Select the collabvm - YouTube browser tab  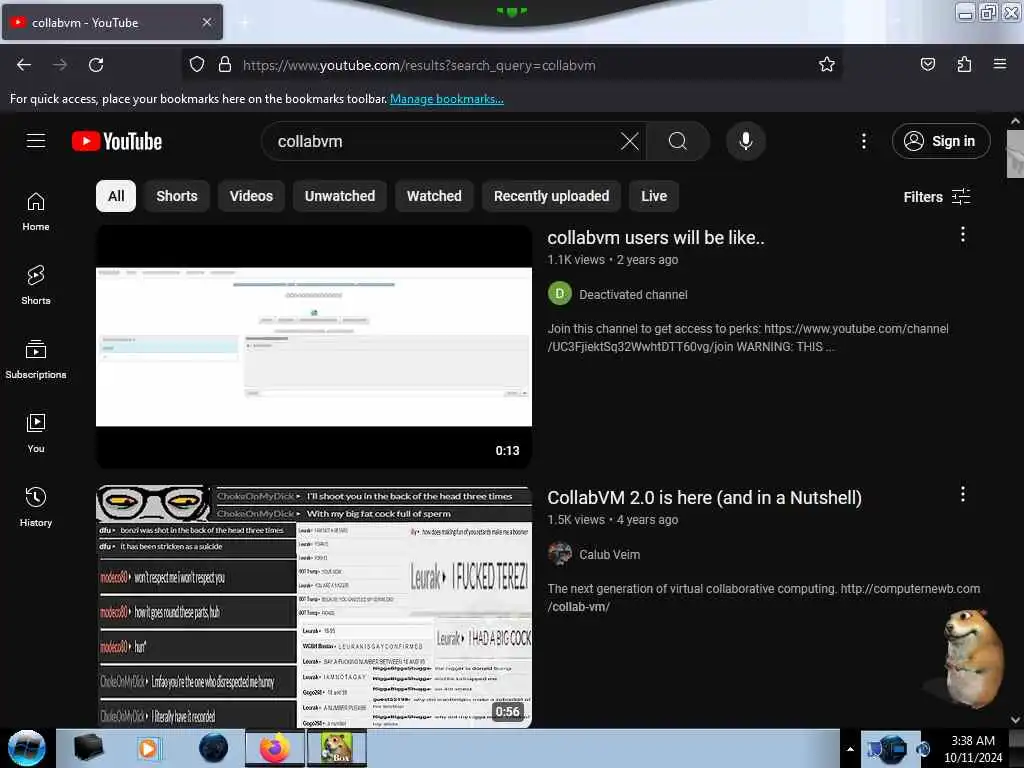coord(112,22)
